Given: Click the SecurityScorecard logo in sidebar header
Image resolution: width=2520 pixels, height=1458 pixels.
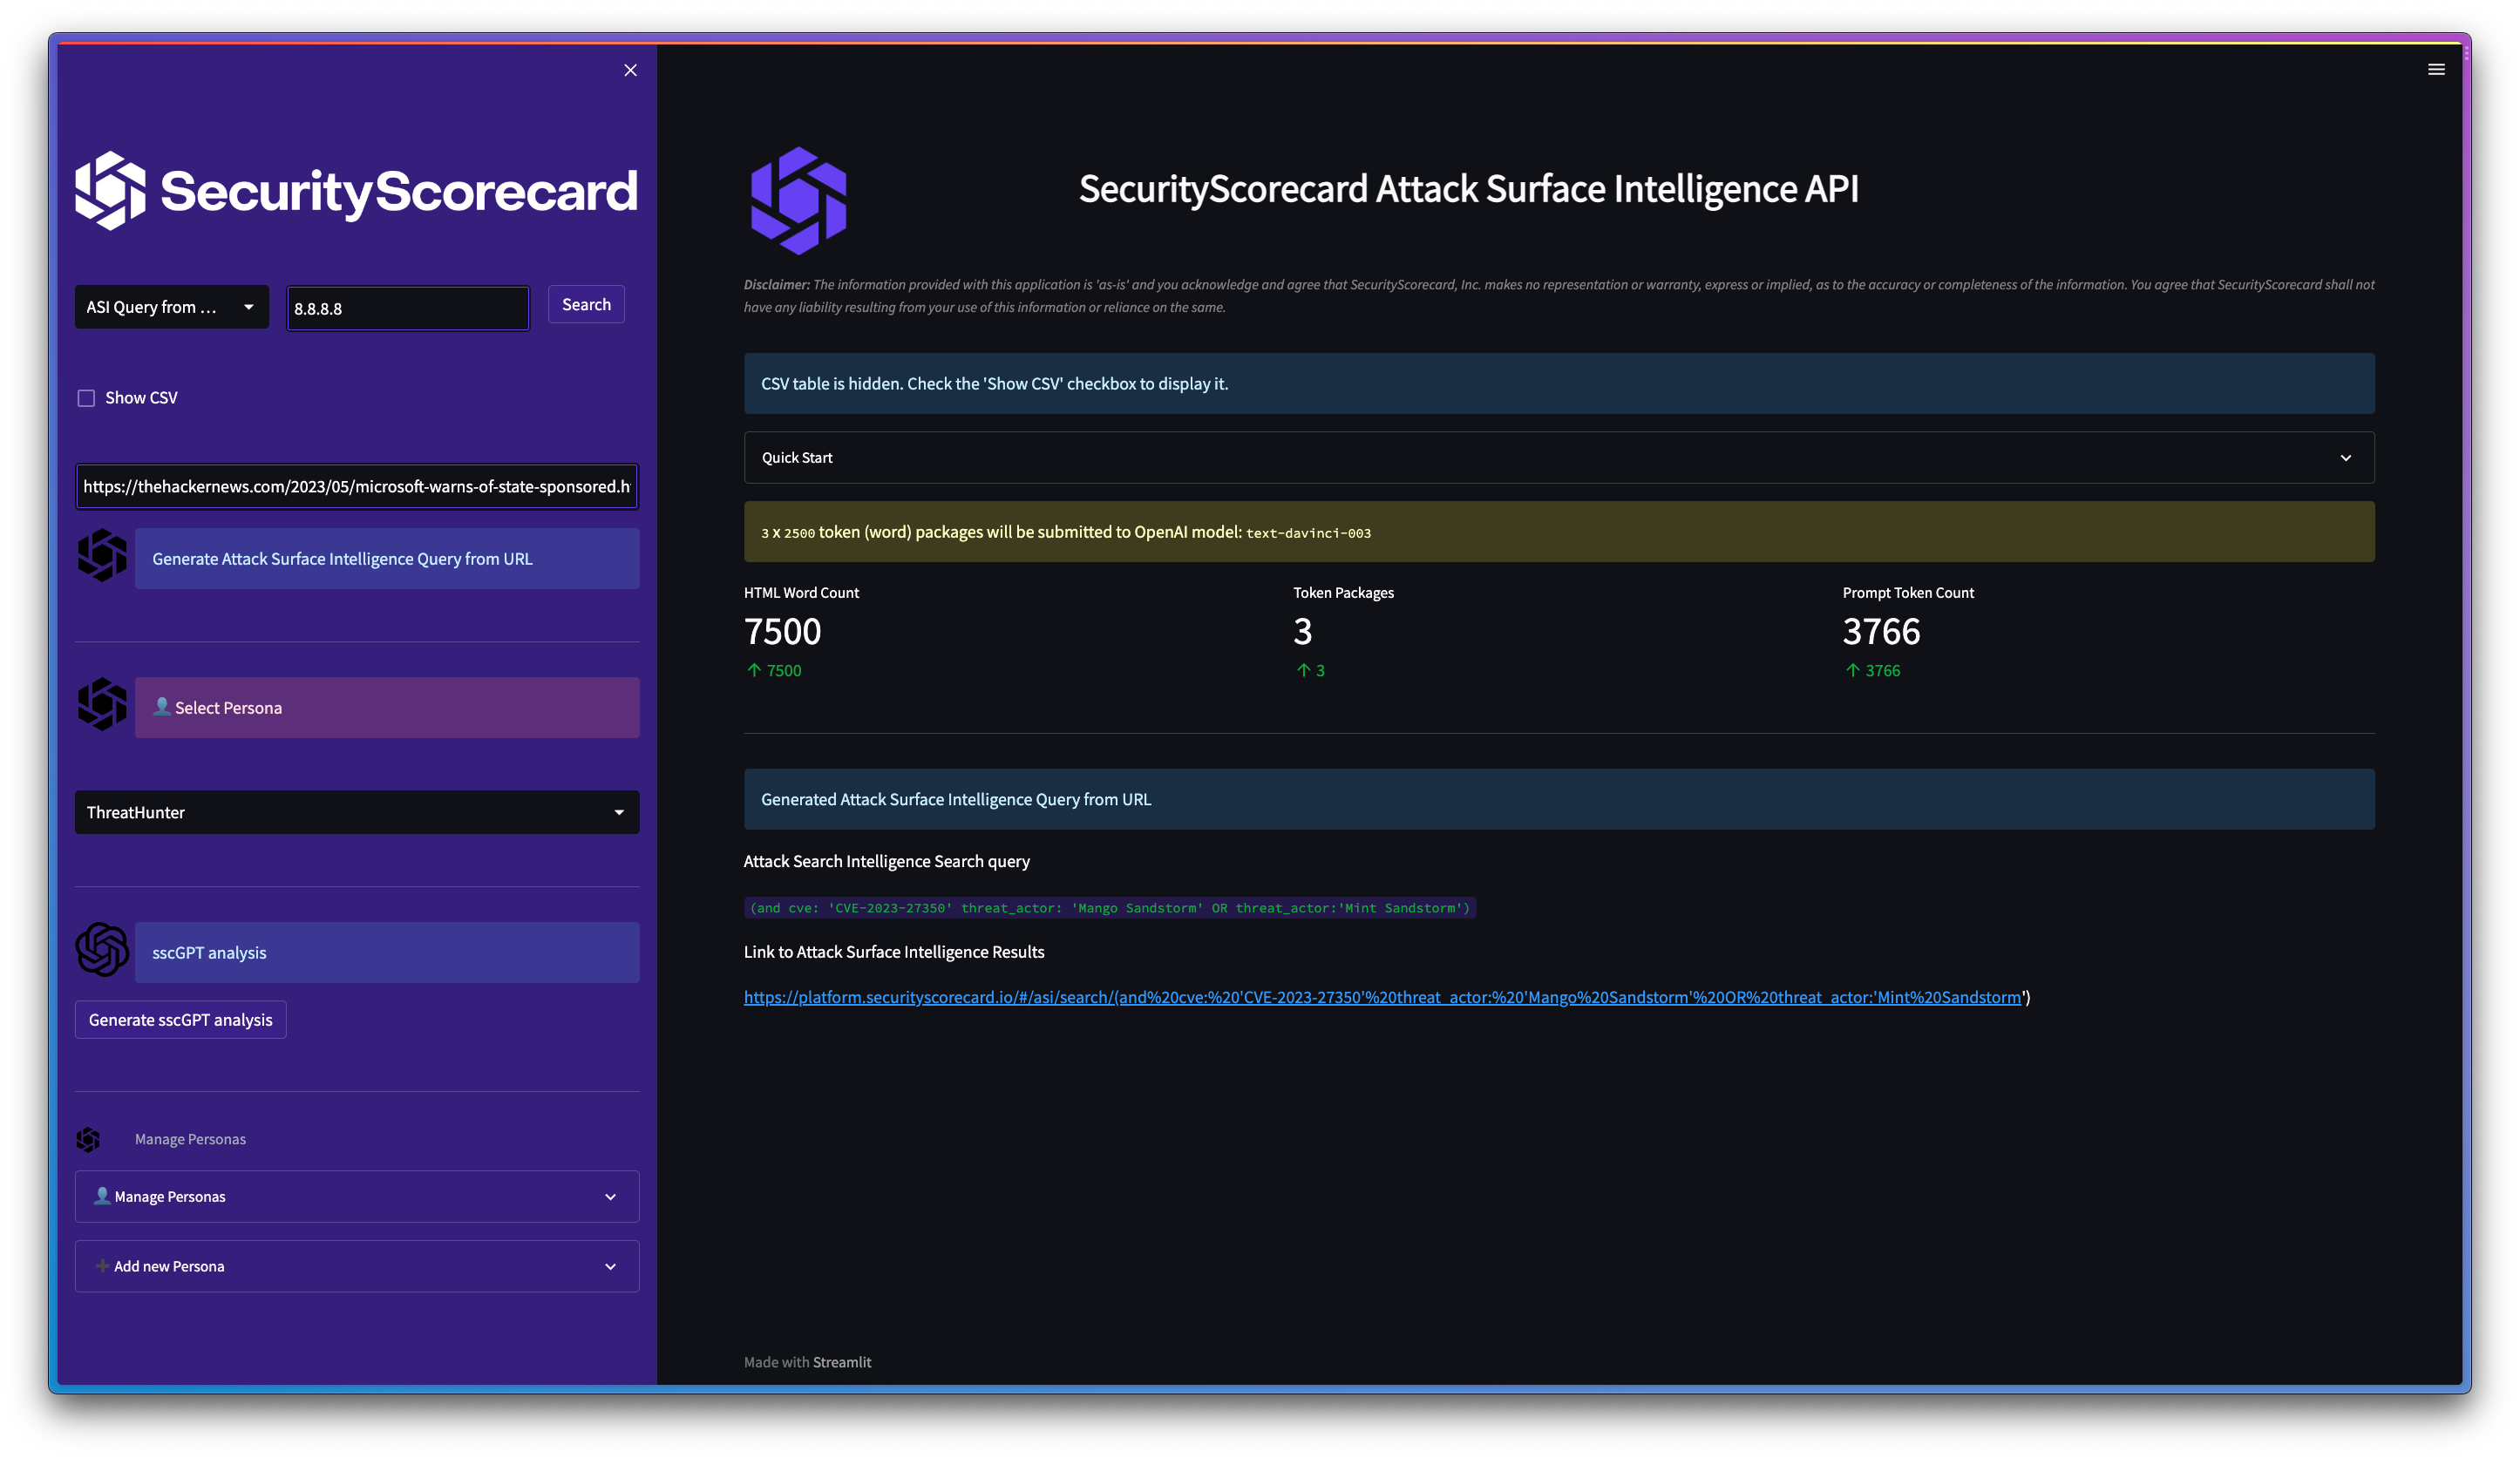Looking at the screenshot, I should tap(111, 190).
